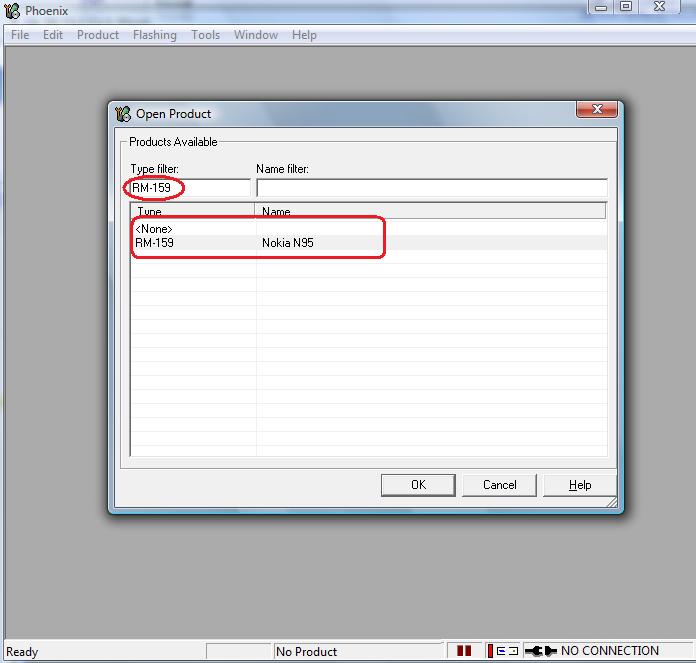Cancel the Open Product dialog
Screen dimensions: 696x663
(x=499, y=485)
